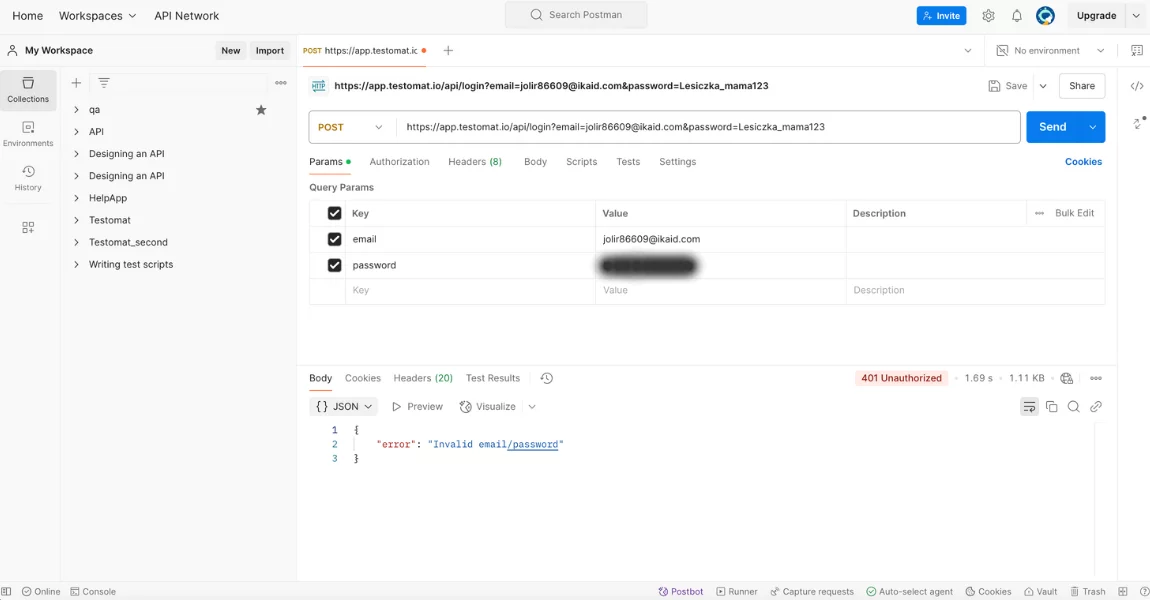Create new collection with plus icon
Viewport: 1150px width, 600px height.
(76, 83)
